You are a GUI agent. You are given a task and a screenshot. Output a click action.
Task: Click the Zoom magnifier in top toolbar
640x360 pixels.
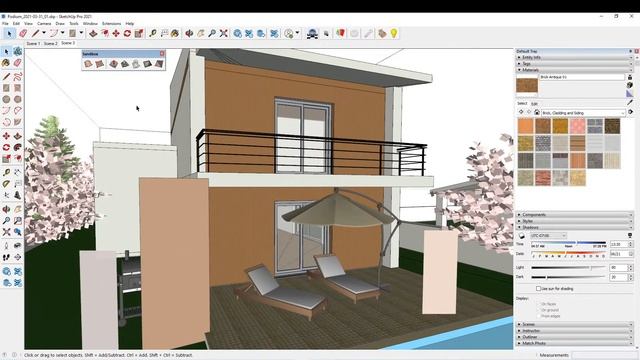pyautogui.click(x=212, y=33)
